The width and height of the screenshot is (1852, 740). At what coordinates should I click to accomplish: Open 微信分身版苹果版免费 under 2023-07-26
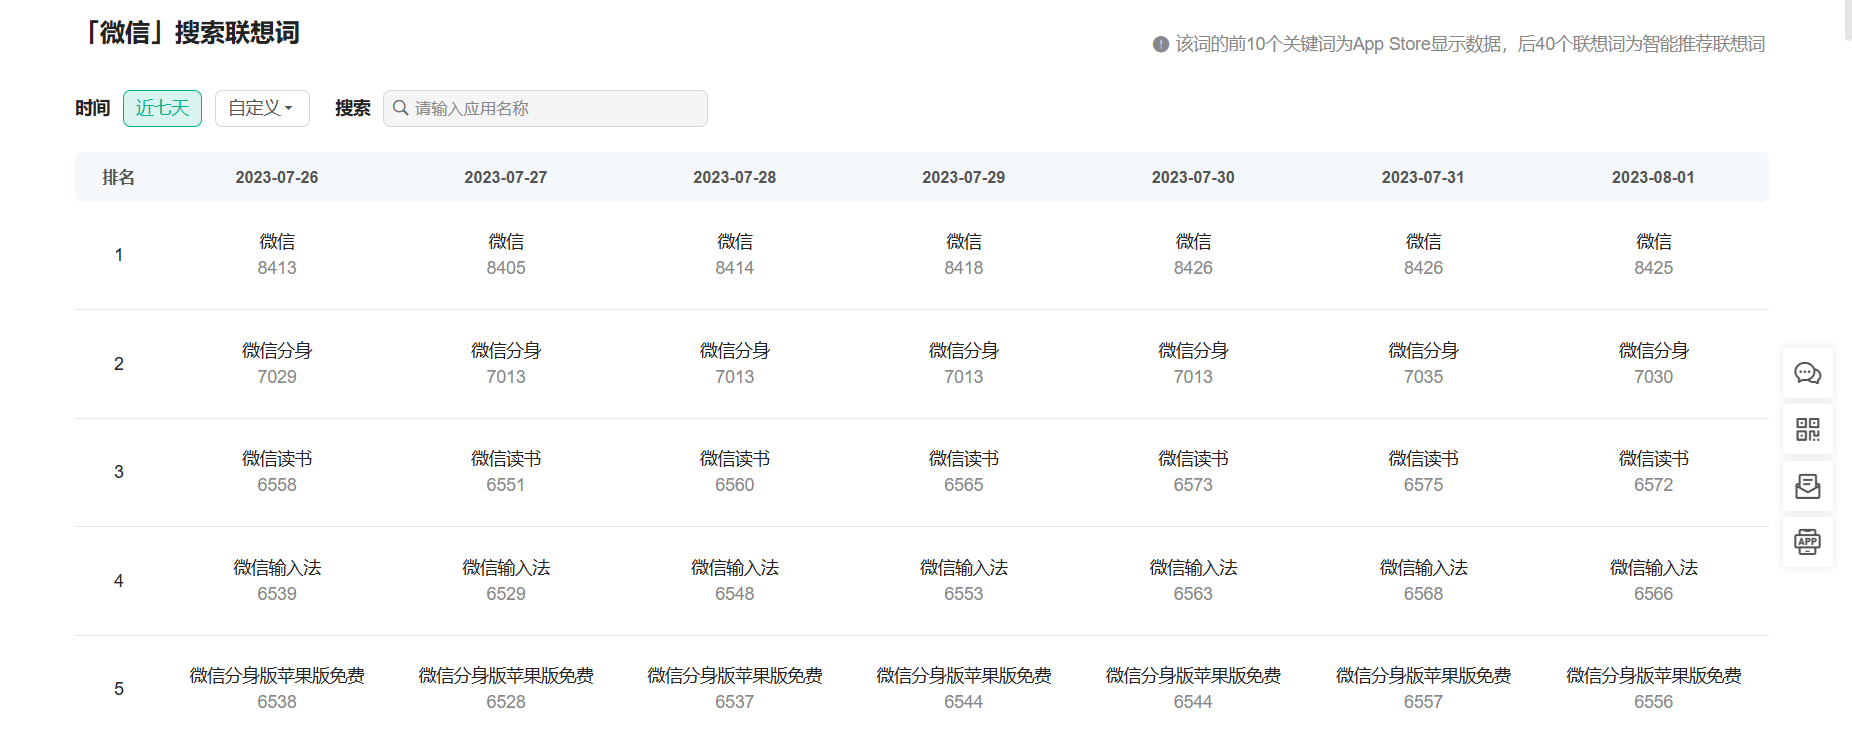pos(277,676)
